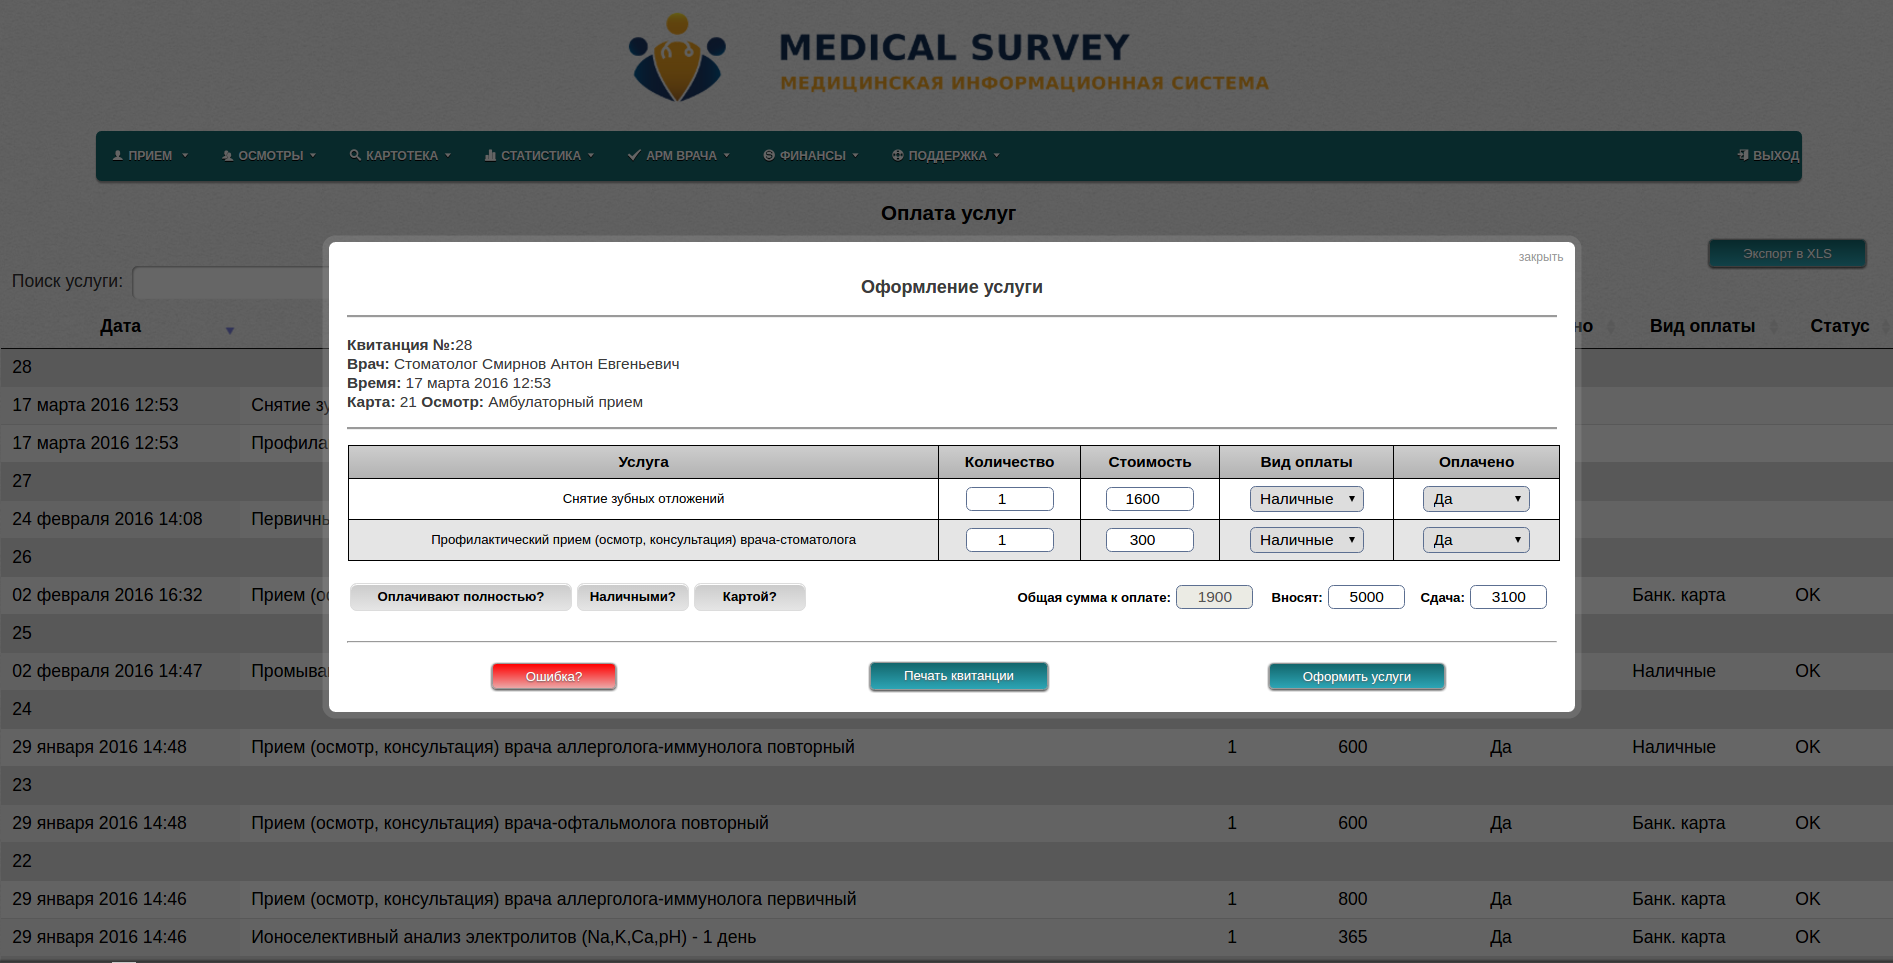Expand payment type dropdown for Снятие зубных отложений
Image resolution: width=1893 pixels, height=963 pixels.
1306,499
